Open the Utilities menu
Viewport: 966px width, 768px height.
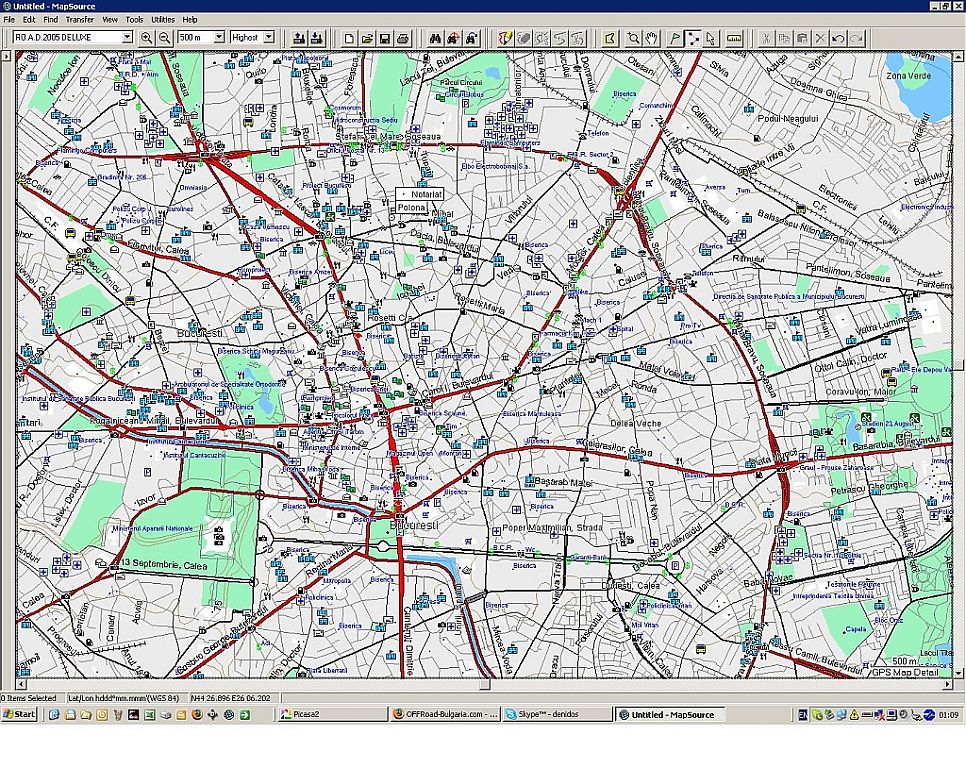click(163, 20)
